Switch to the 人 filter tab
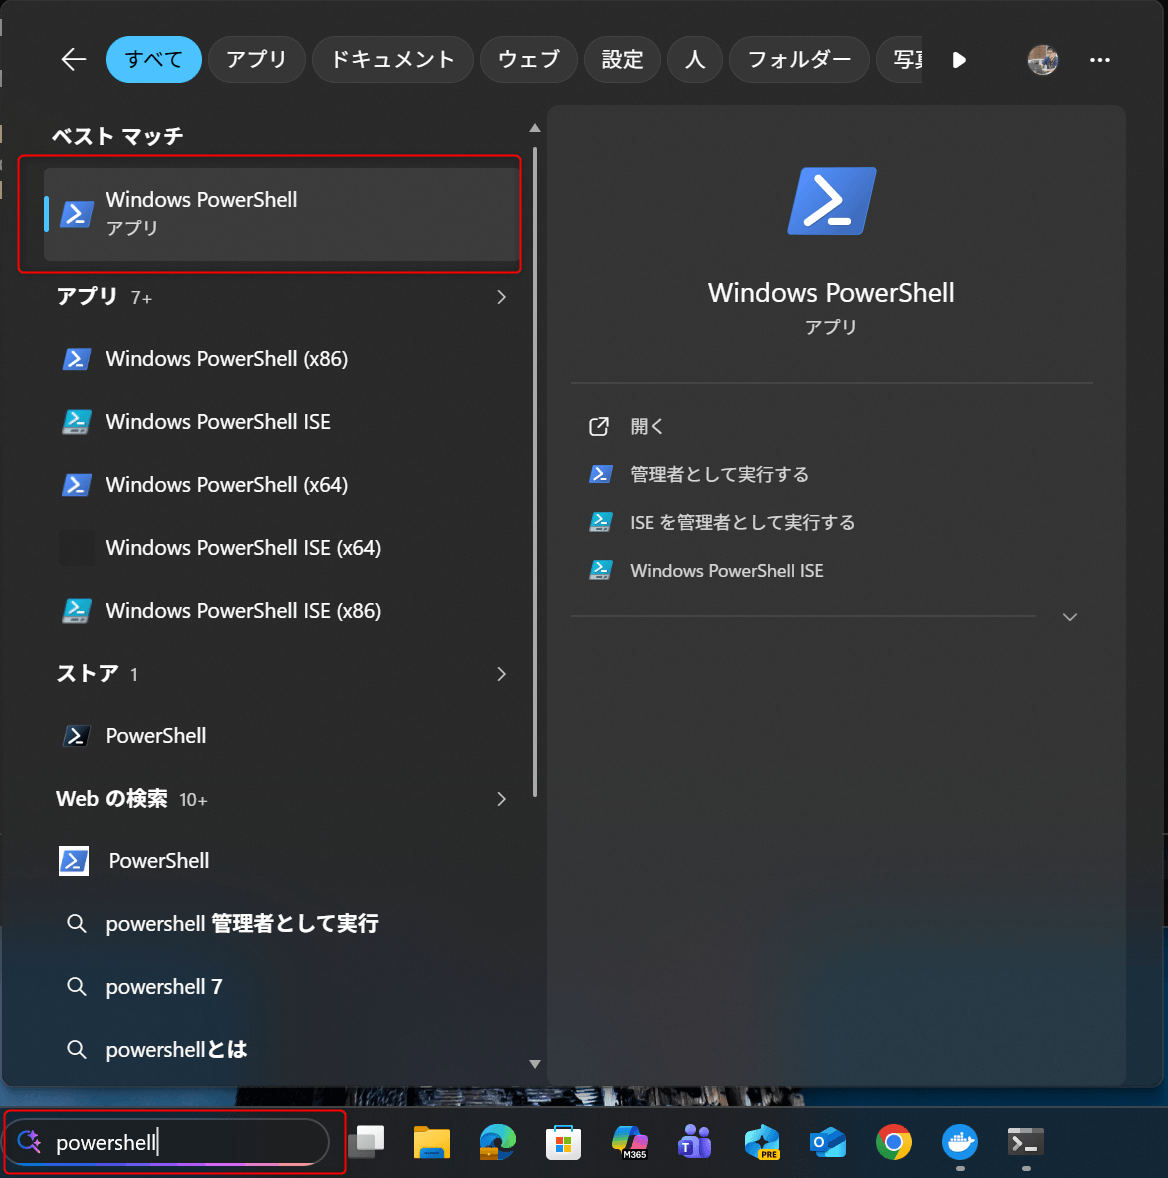Image resolution: width=1168 pixels, height=1178 pixels. [695, 59]
